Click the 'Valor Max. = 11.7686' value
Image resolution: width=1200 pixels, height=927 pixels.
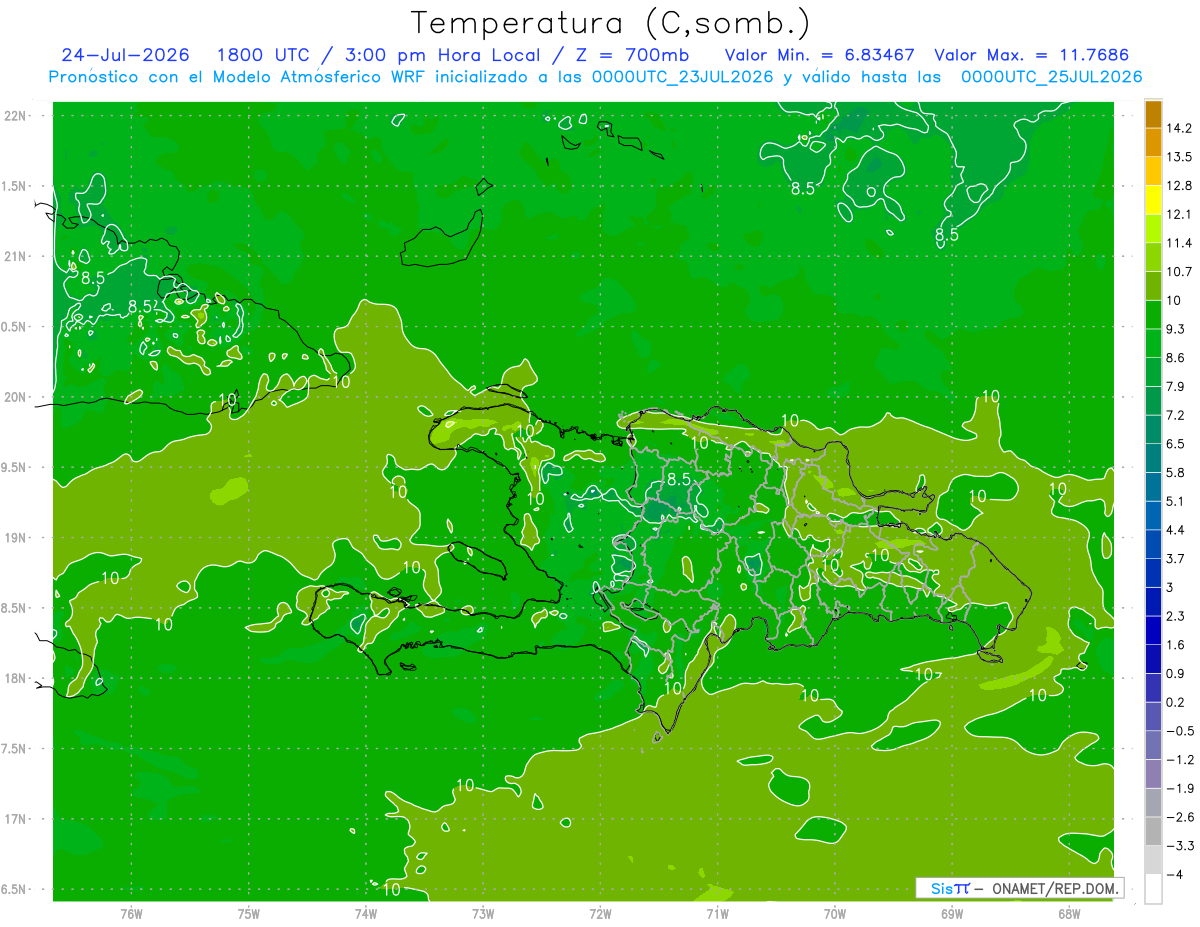[1031, 55]
